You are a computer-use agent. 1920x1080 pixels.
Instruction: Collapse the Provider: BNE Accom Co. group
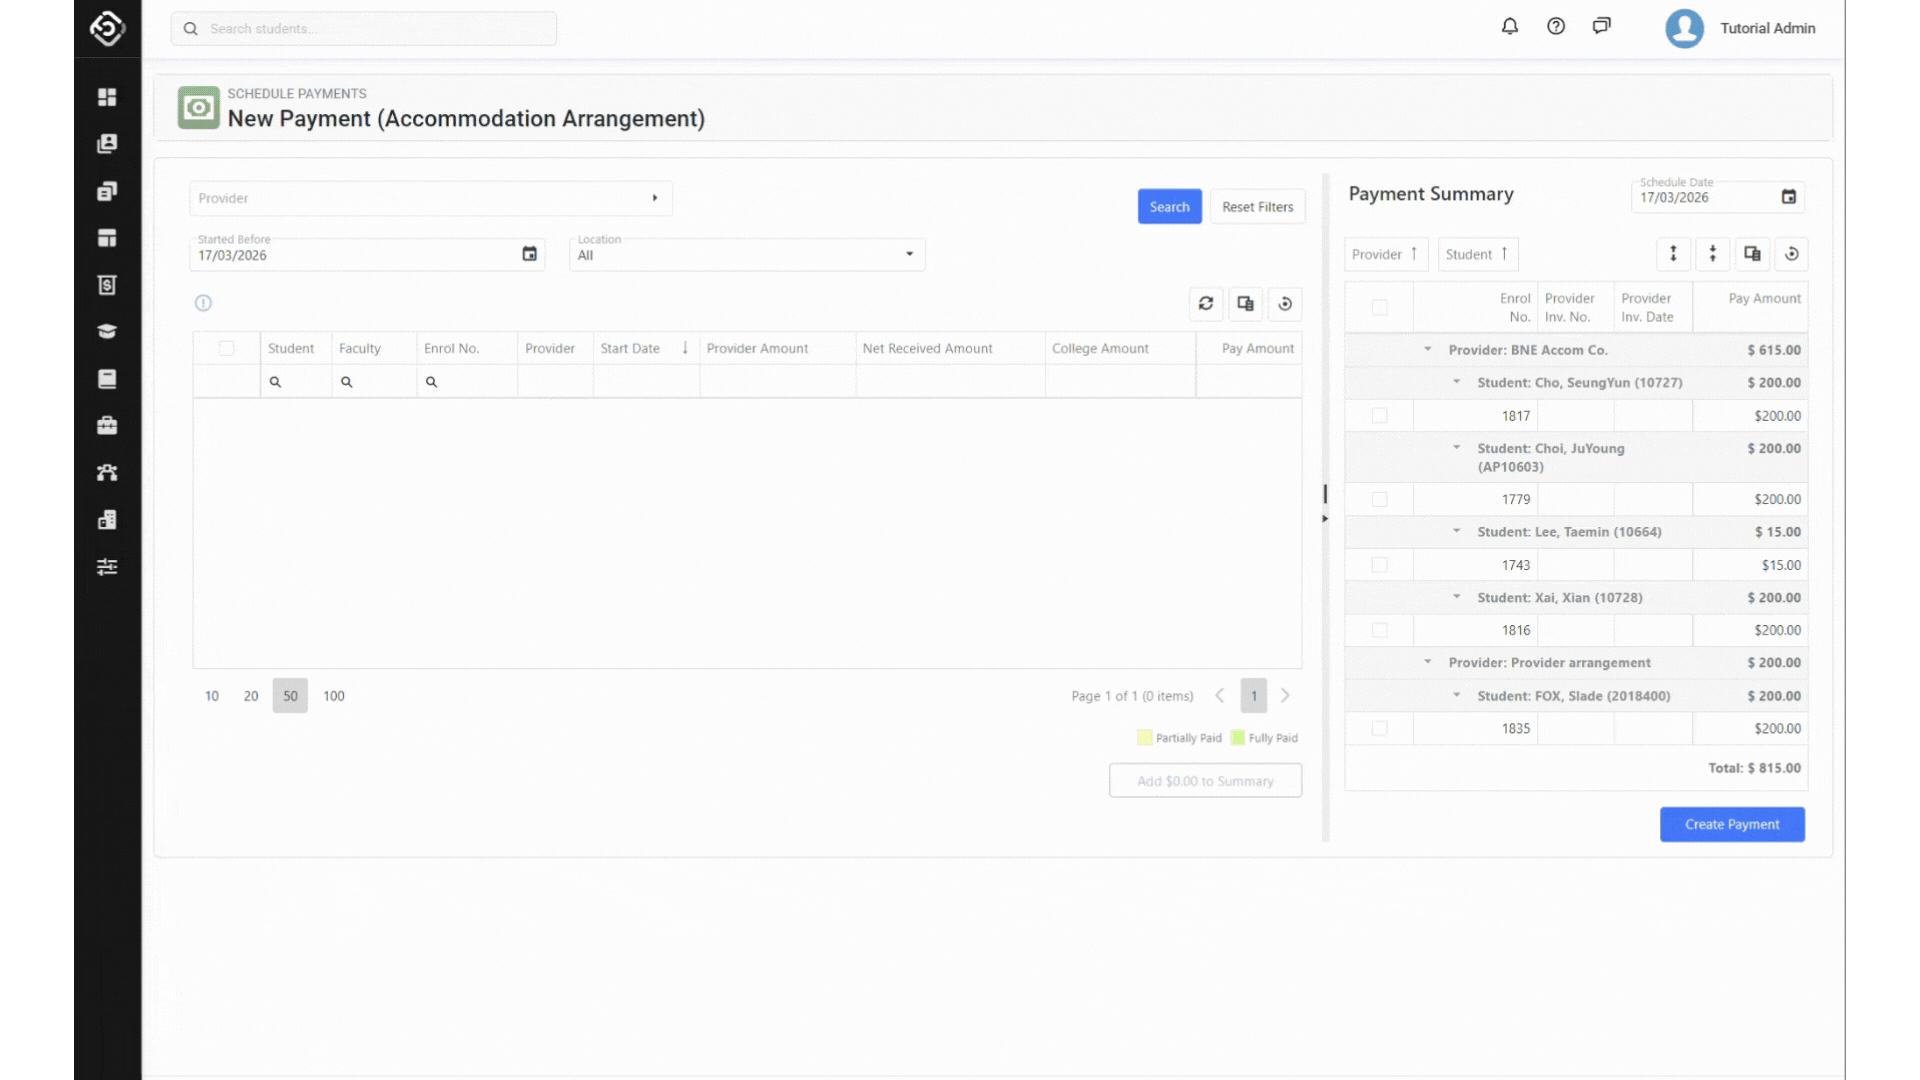[1428, 350]
